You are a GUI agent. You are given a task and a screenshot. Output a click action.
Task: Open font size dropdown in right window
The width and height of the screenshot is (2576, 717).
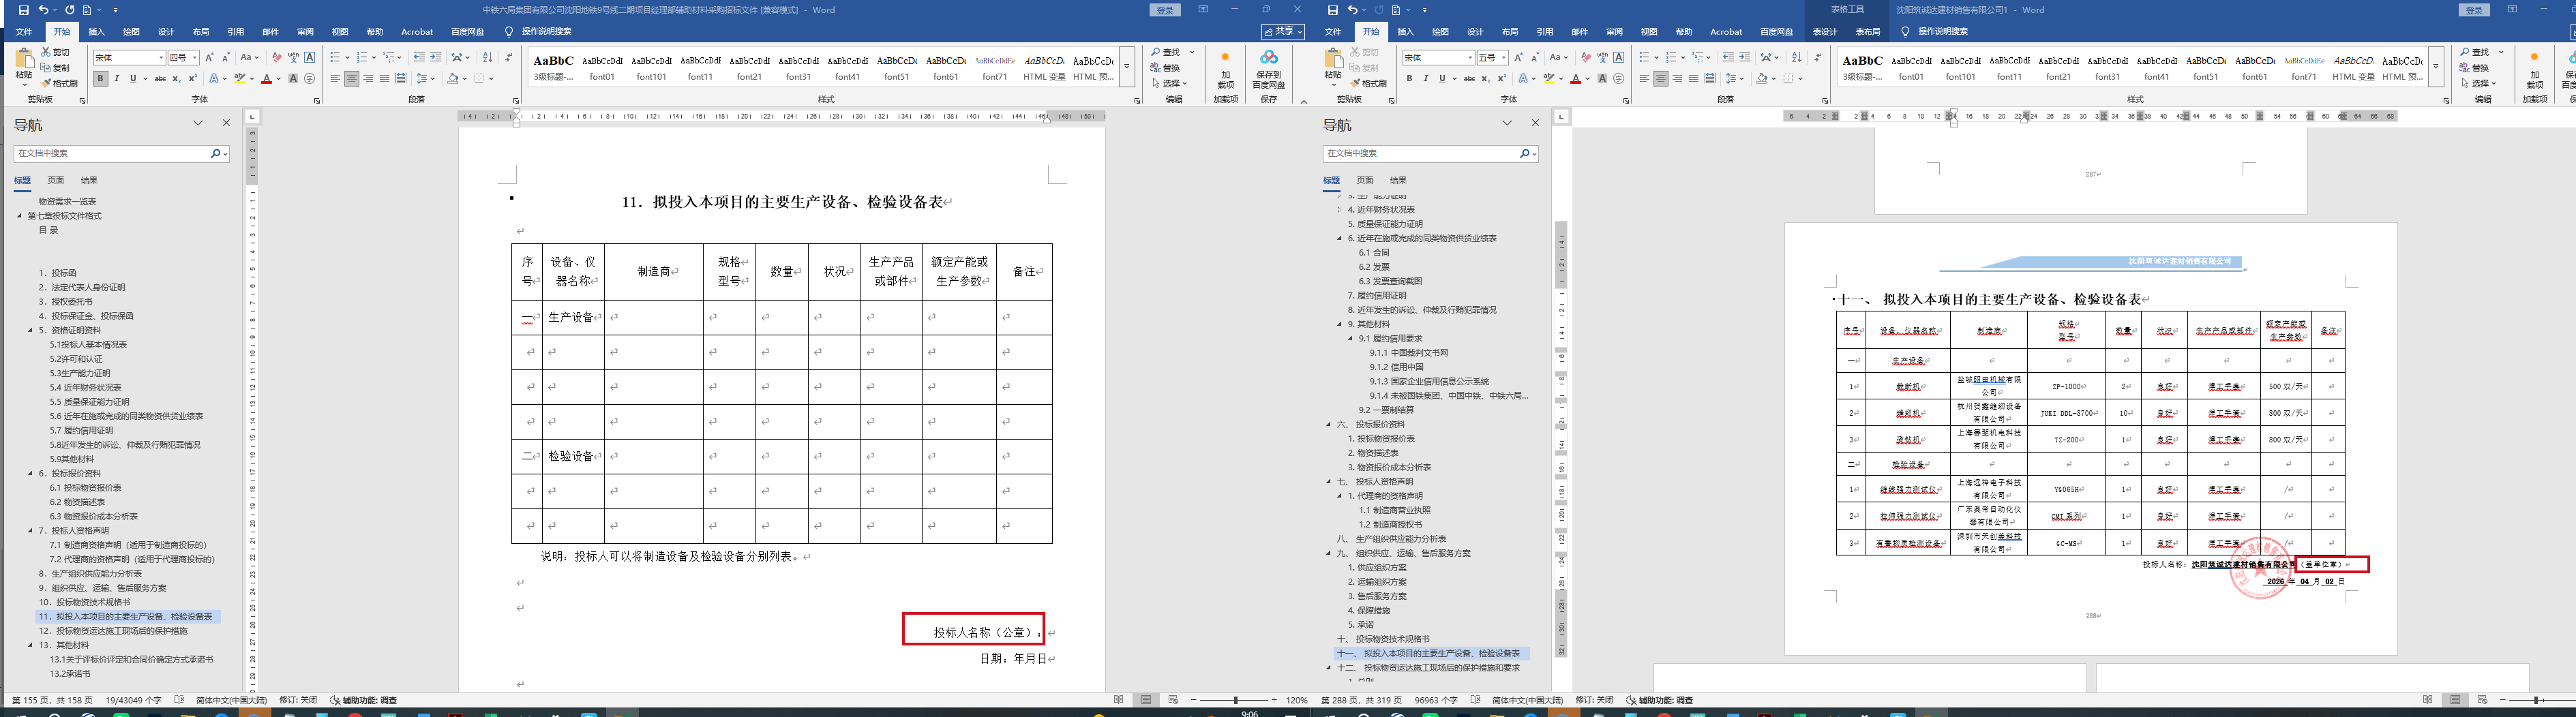pyautogui.click(x=1504, y=58)
